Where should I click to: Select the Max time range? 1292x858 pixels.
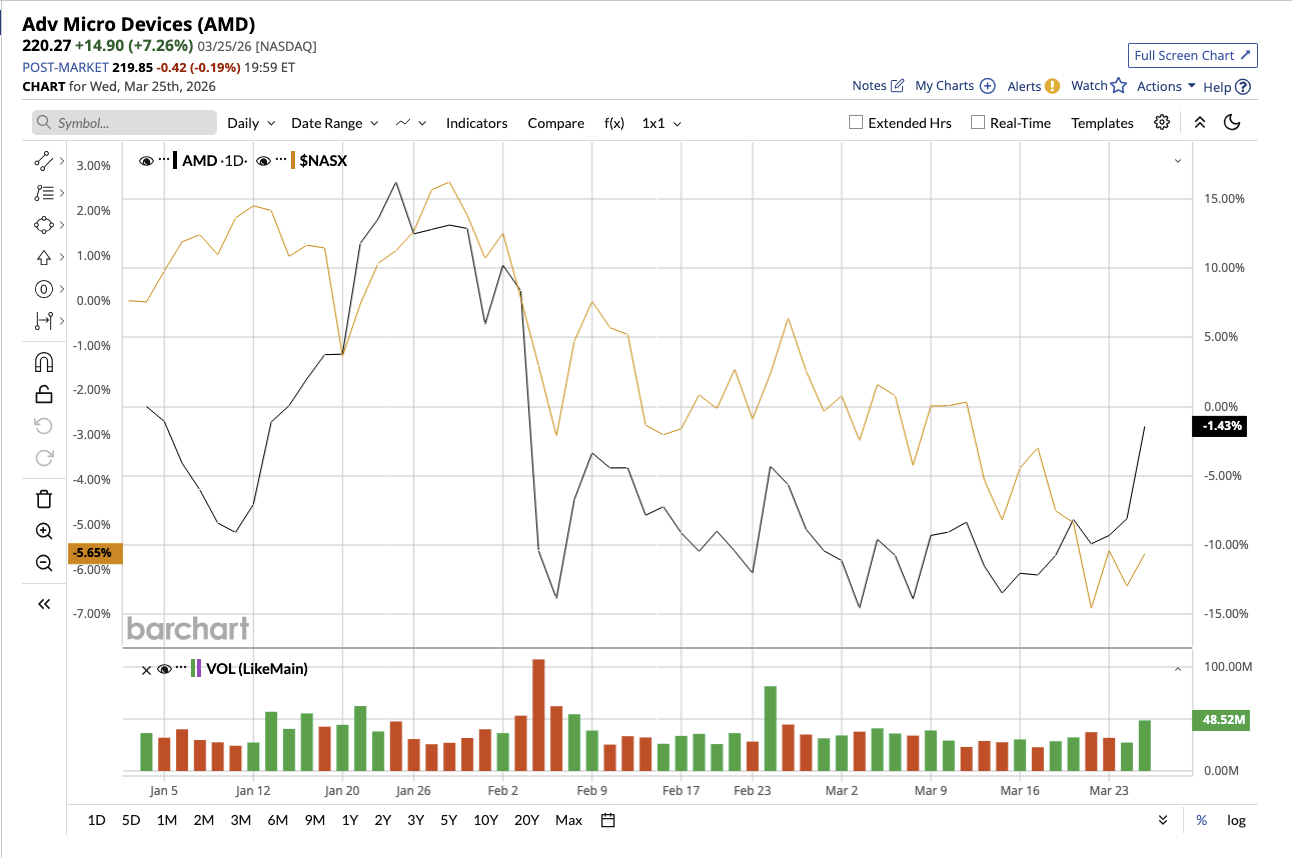(569, 820)
